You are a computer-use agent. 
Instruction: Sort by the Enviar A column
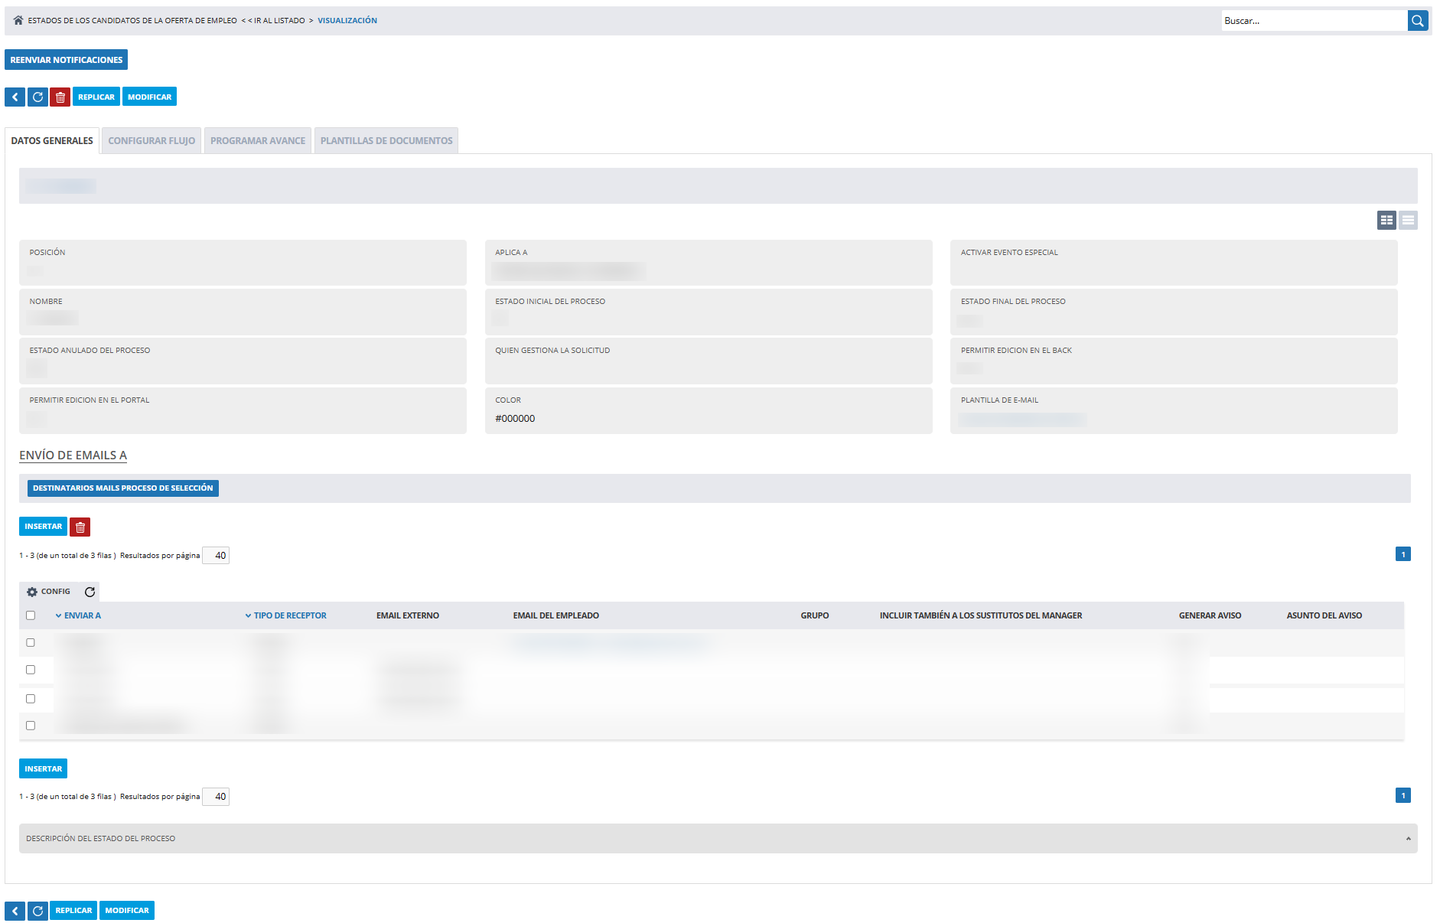pos(78,616)
